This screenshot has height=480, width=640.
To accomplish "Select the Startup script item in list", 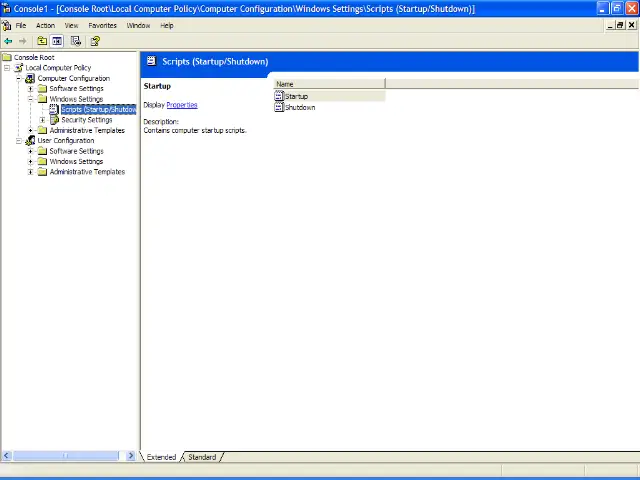I will click(296, 96).
